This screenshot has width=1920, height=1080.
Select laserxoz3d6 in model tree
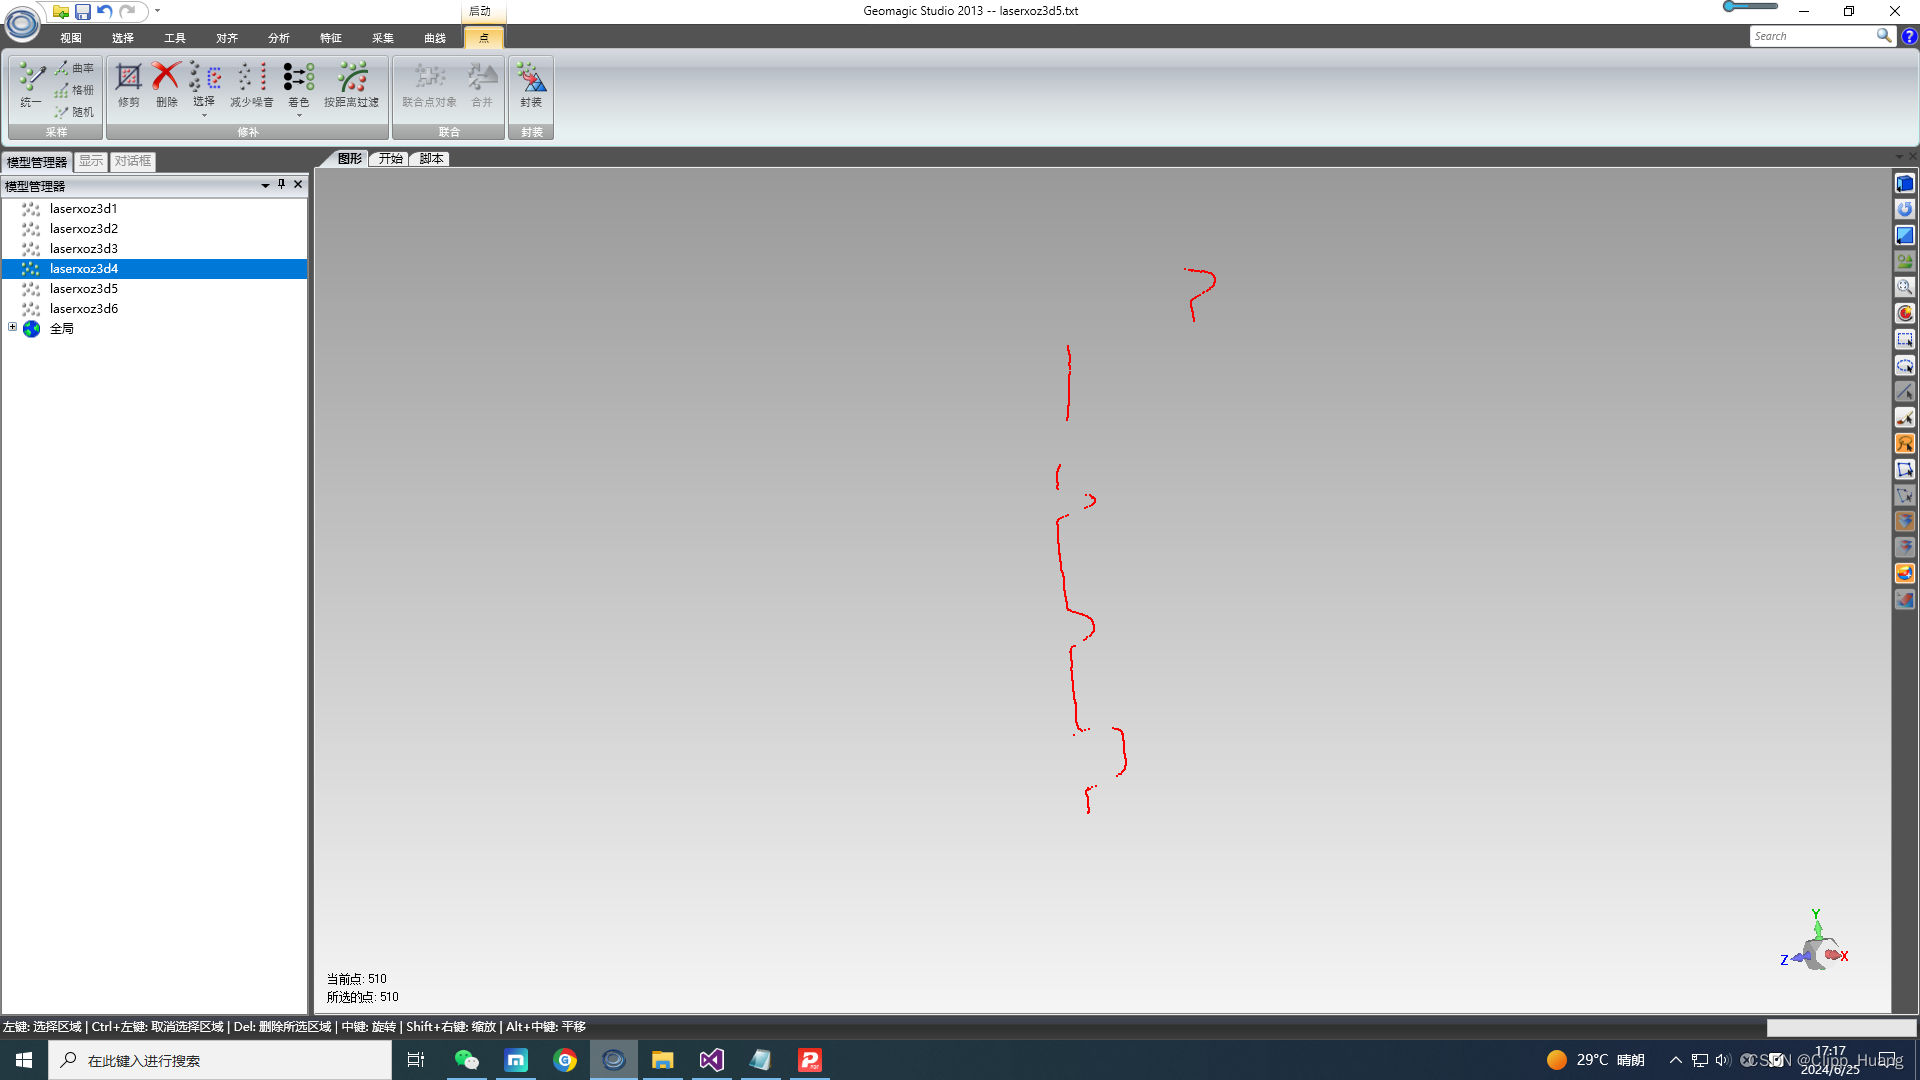click(154, 309)
